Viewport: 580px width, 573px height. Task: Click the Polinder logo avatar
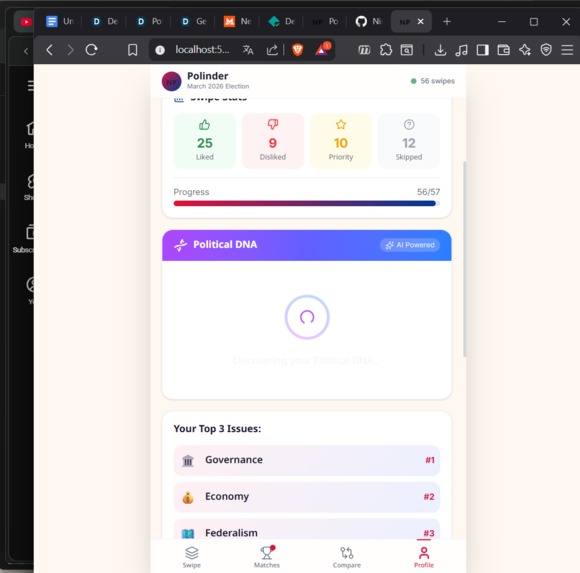(x=172, y=81)
